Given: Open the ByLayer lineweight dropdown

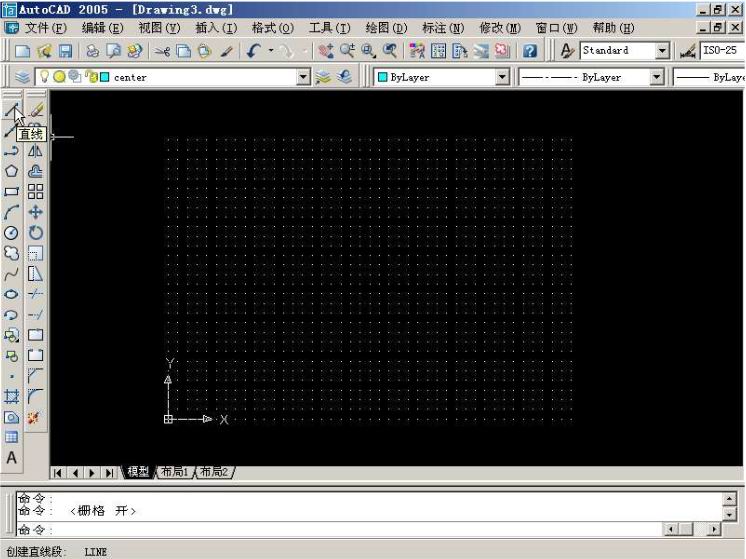Looking at the screenshot, I should [709, 77].
